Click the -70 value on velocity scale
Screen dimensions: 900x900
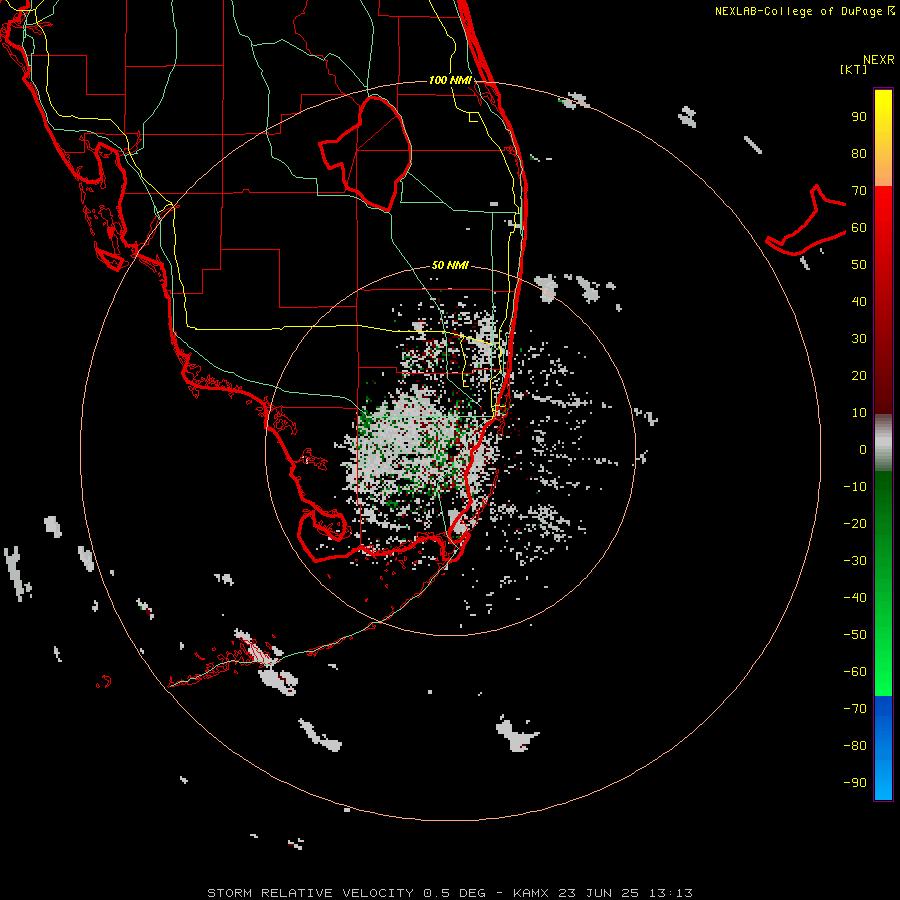(855, 709)
